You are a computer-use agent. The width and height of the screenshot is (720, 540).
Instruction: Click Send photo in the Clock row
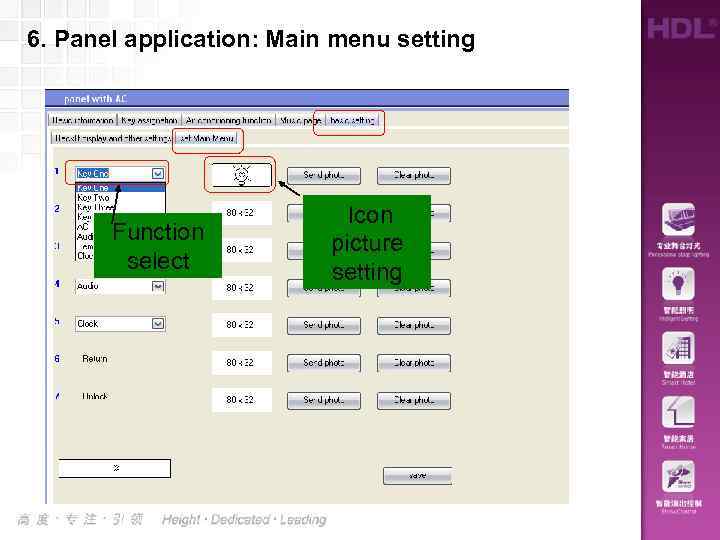pyautogui.click(x=324, y=325)
